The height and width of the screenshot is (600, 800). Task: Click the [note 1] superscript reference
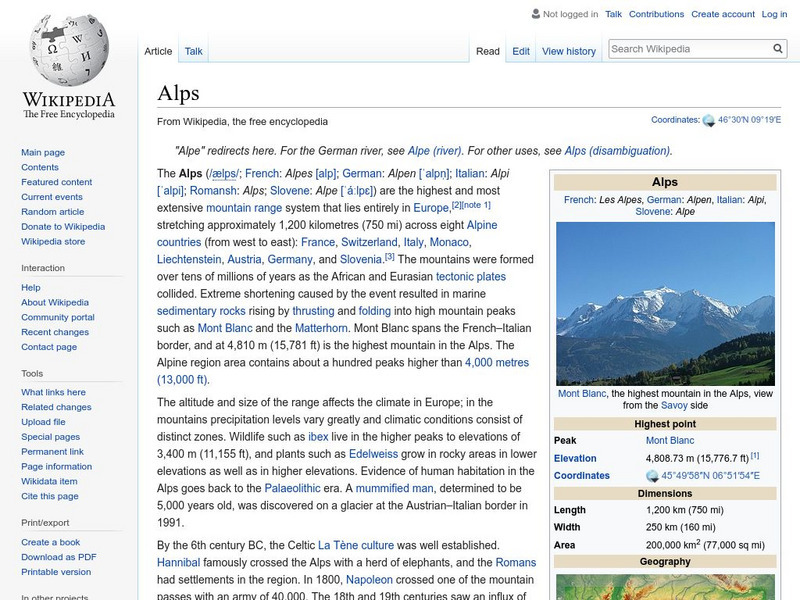476,205
